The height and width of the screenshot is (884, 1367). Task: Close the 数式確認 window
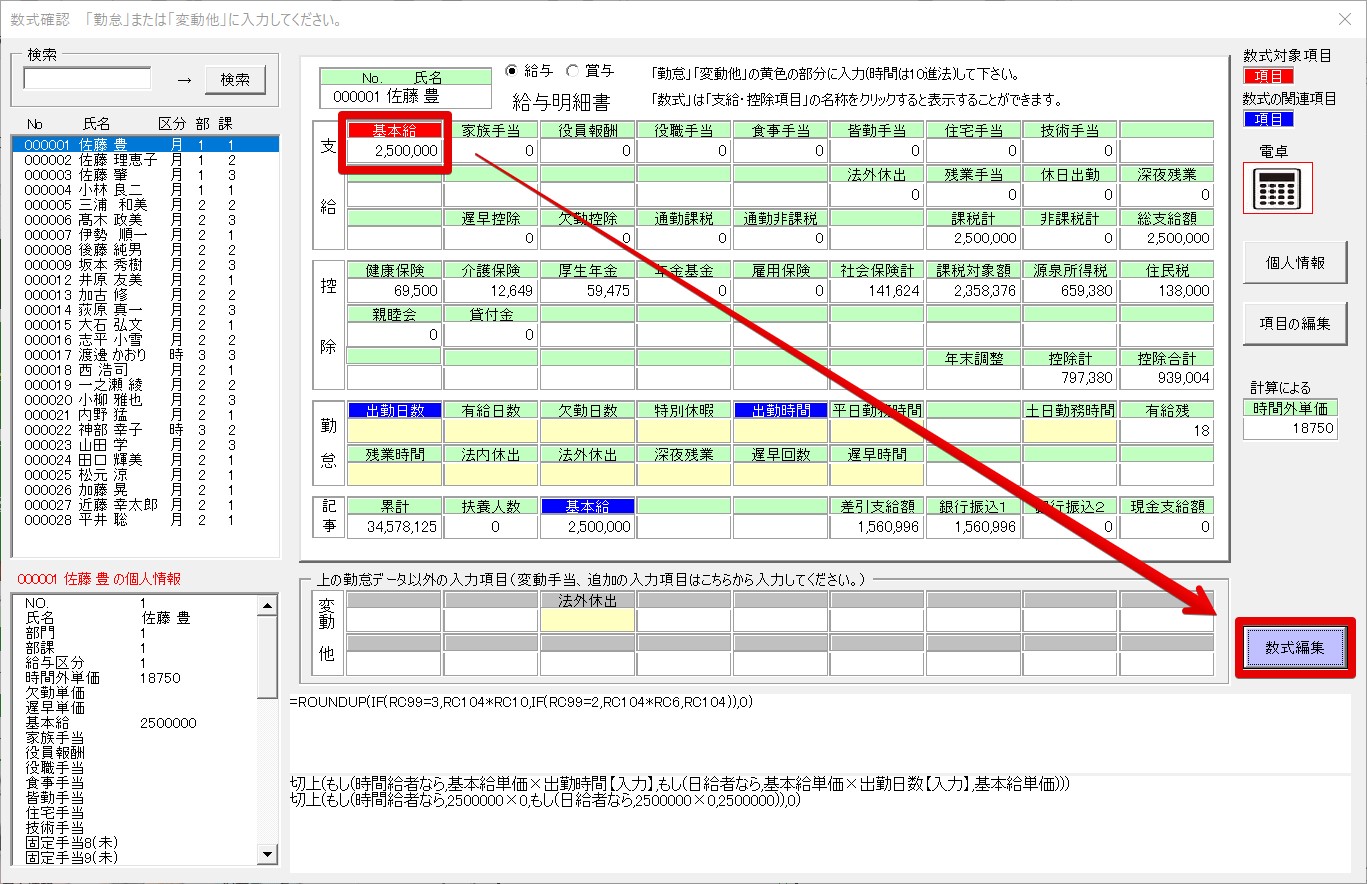[x=1343, y=19]
